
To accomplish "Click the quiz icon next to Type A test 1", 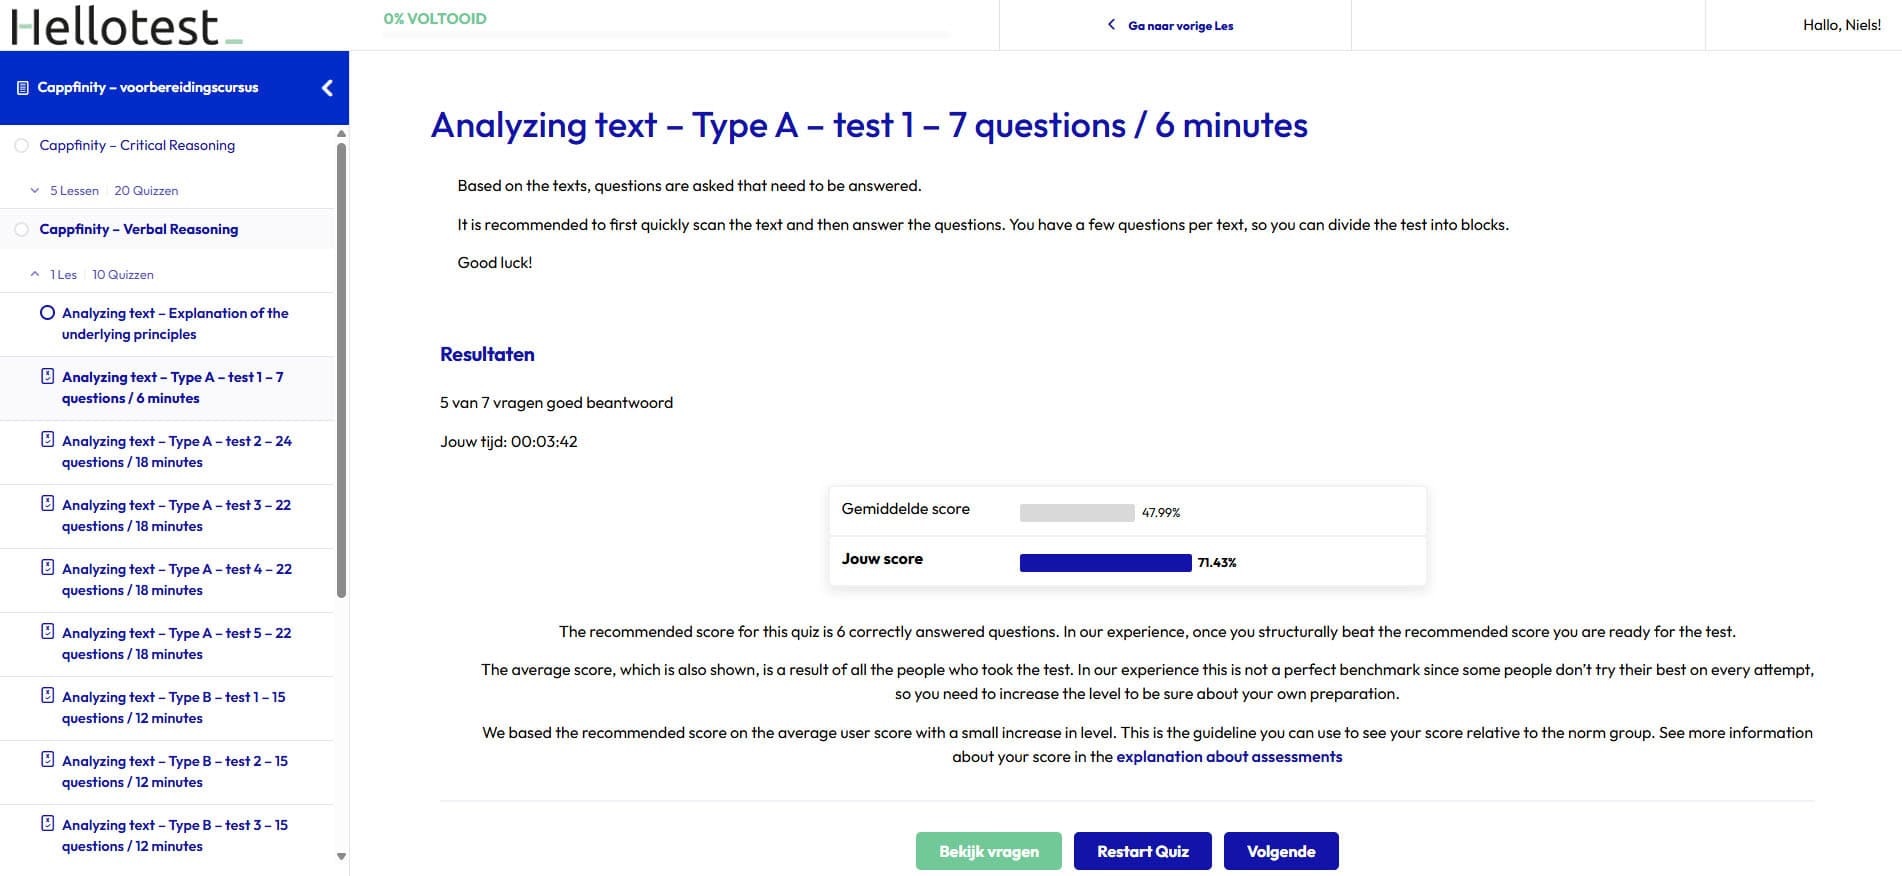I will tap(47, 377).
